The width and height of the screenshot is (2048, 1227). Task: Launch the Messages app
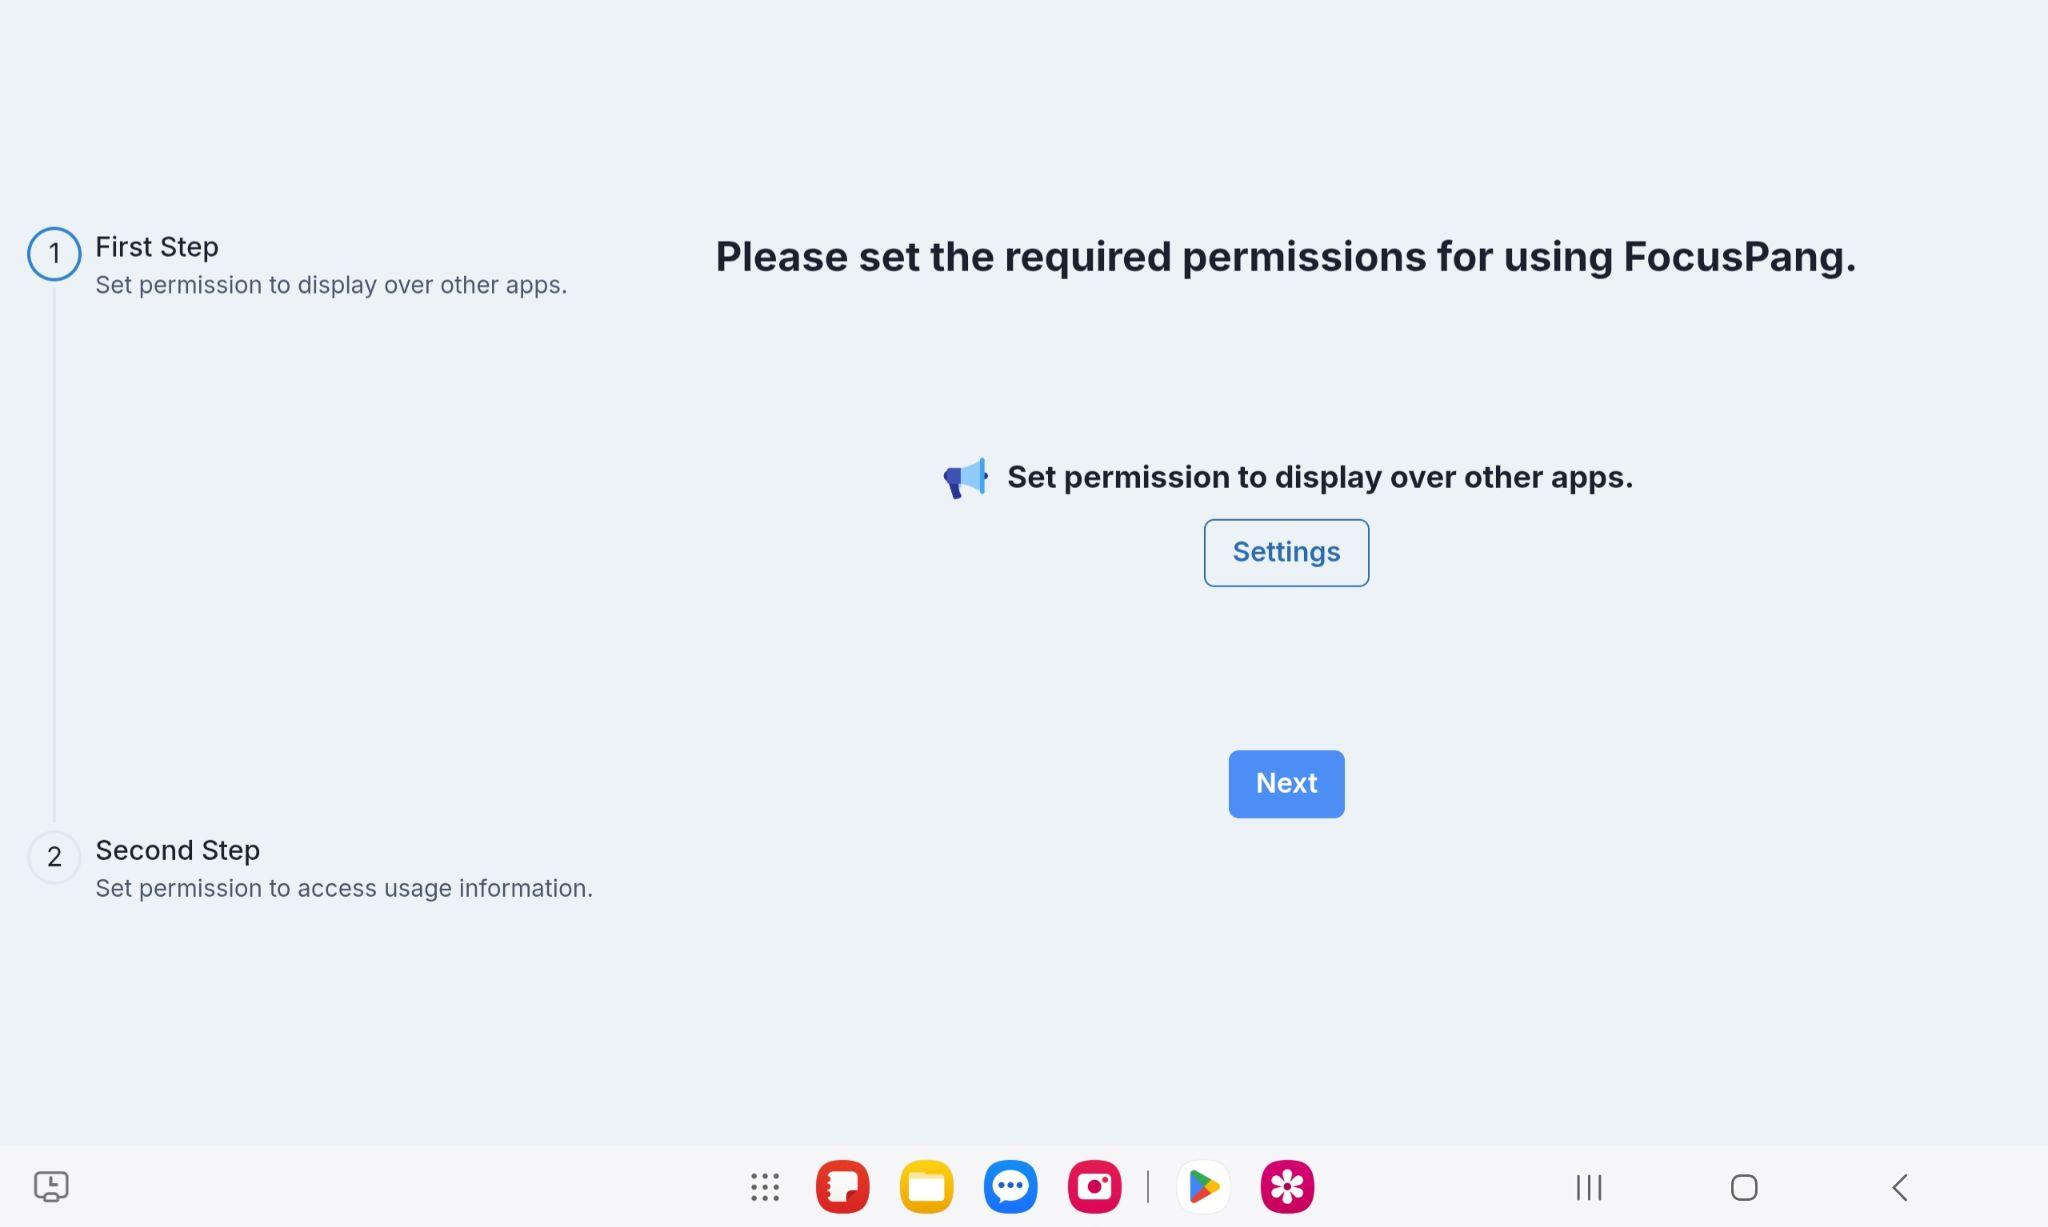1010,1187
